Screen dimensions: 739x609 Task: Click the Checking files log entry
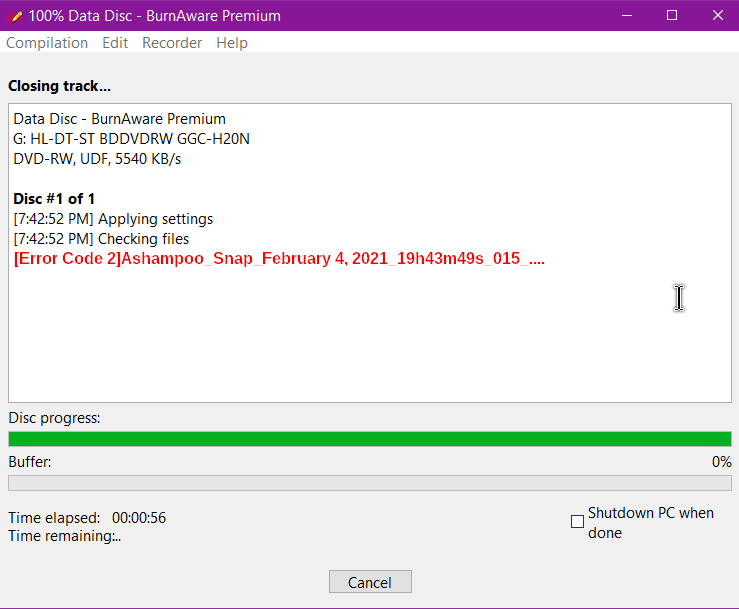(101, 239)
